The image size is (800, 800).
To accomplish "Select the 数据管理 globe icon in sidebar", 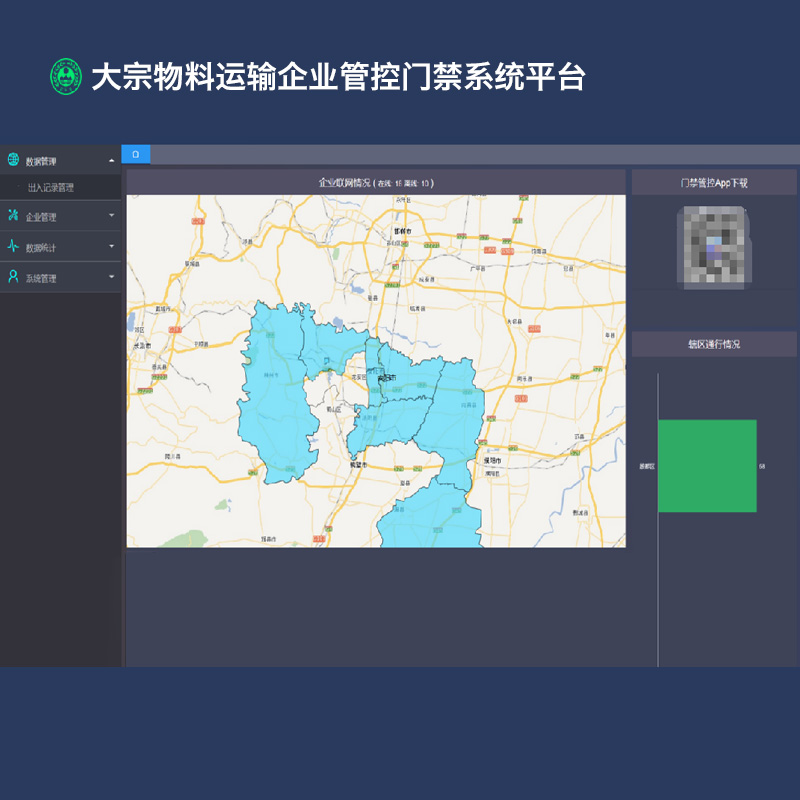I will point(13,158).
